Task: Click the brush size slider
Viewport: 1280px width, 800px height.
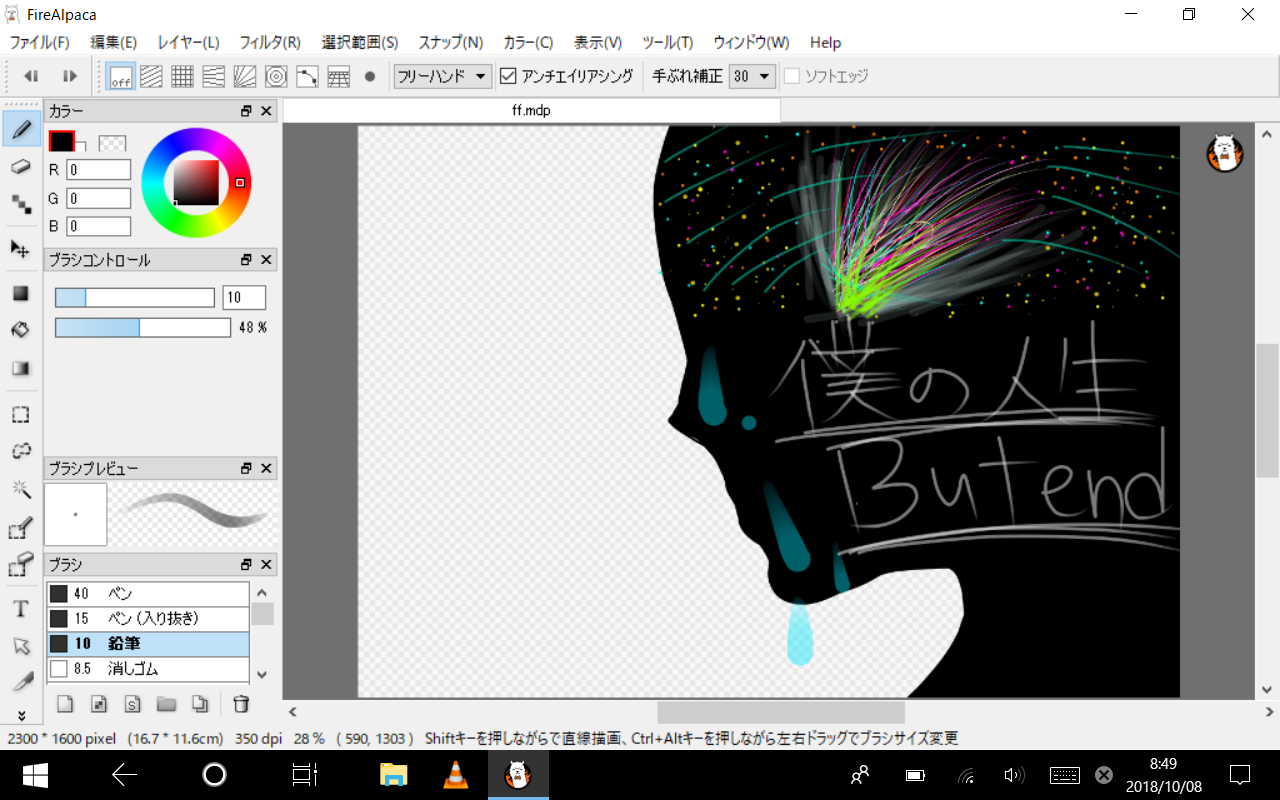Action: 135,297
